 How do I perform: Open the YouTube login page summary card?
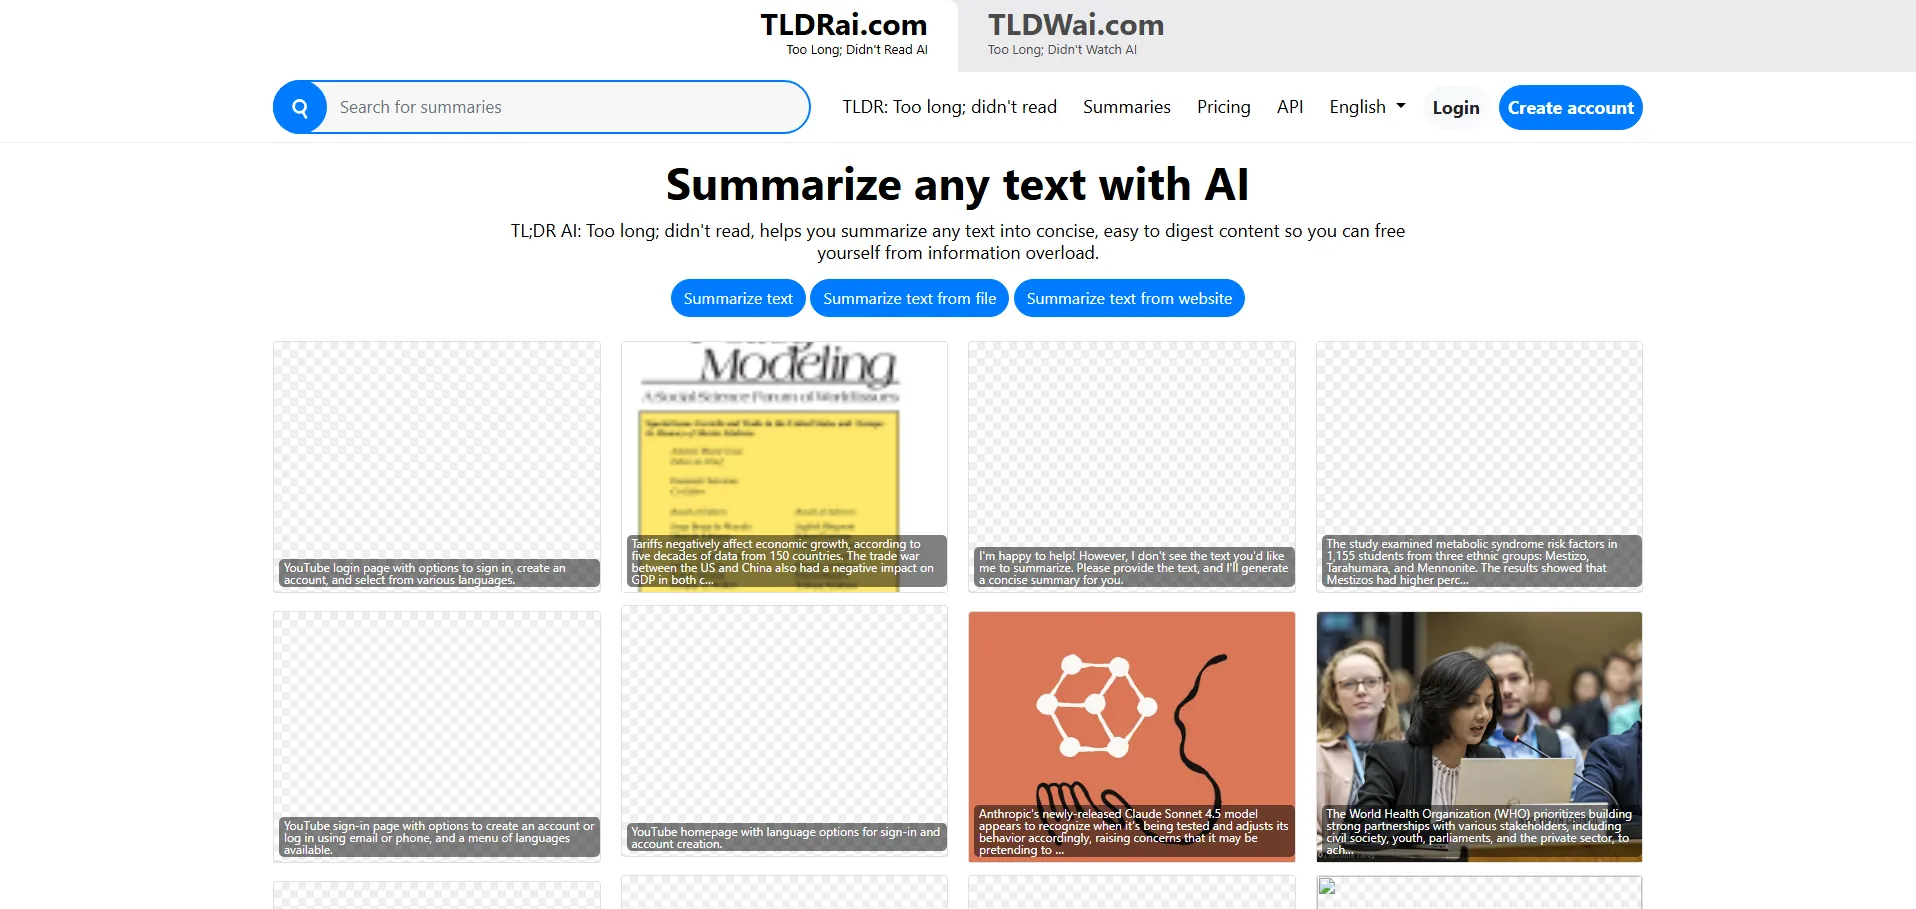[x=437, y=466]
